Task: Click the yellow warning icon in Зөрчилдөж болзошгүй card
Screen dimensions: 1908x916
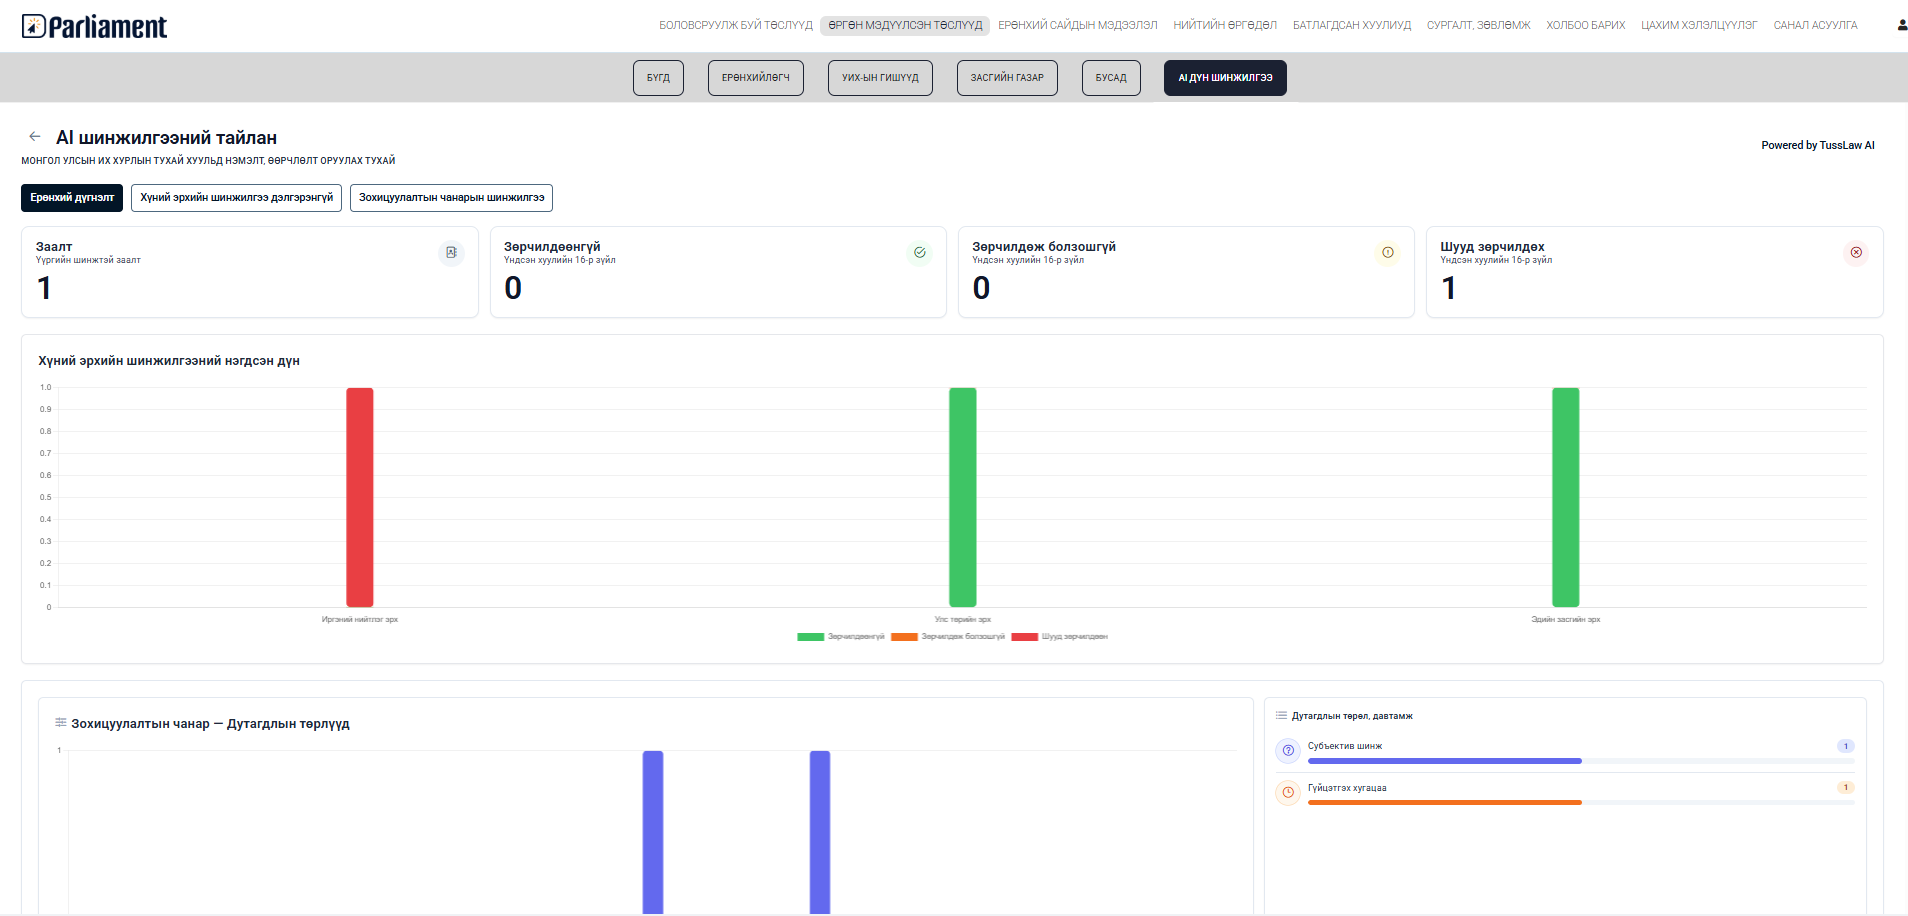Action: (x=1387, y=253)
